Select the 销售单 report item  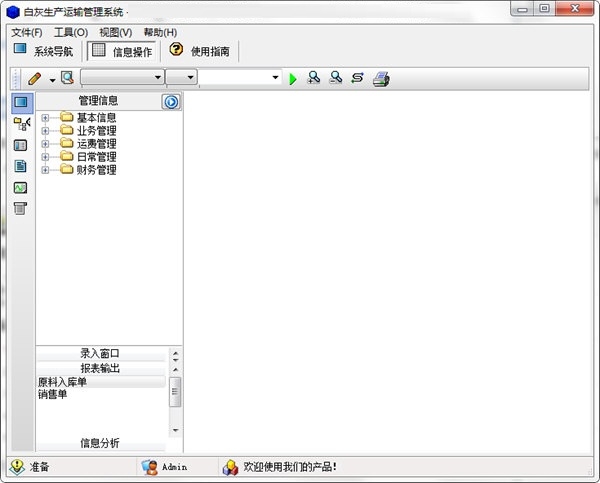click(52, 394)
